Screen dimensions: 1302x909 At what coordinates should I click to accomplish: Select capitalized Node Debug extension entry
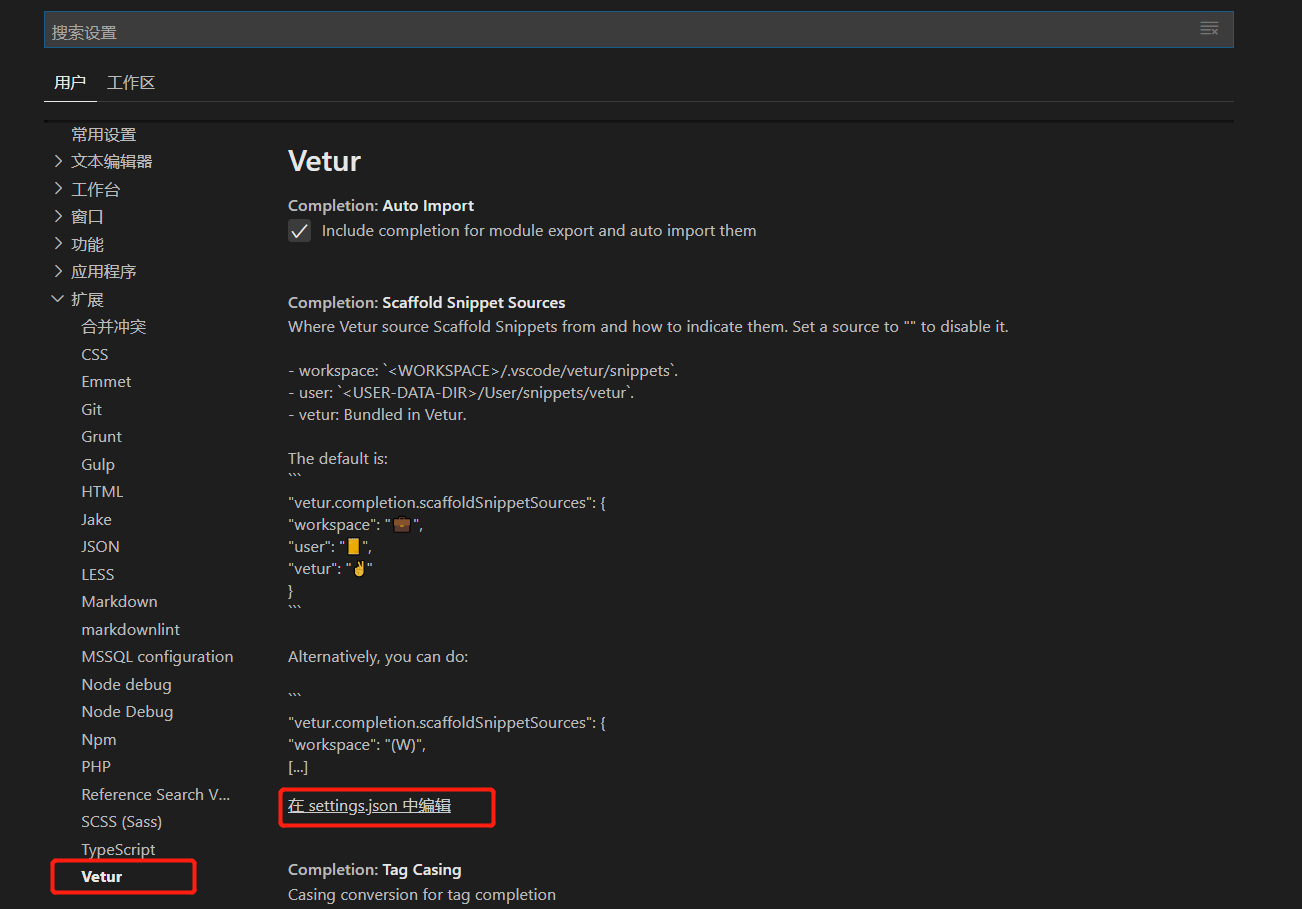click(x=127, y=711)
